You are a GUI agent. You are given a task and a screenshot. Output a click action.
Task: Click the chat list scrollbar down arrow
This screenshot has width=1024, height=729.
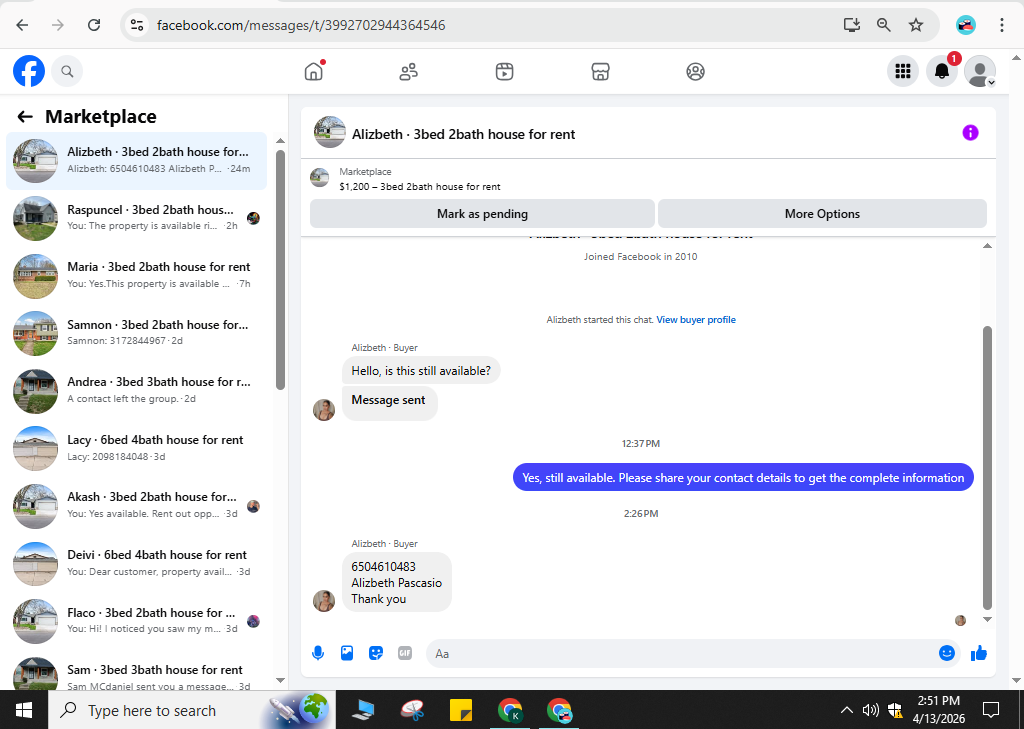[x=280, y=680]
